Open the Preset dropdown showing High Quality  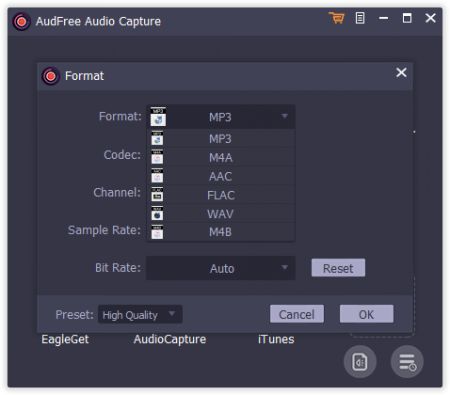click(140, 314)
